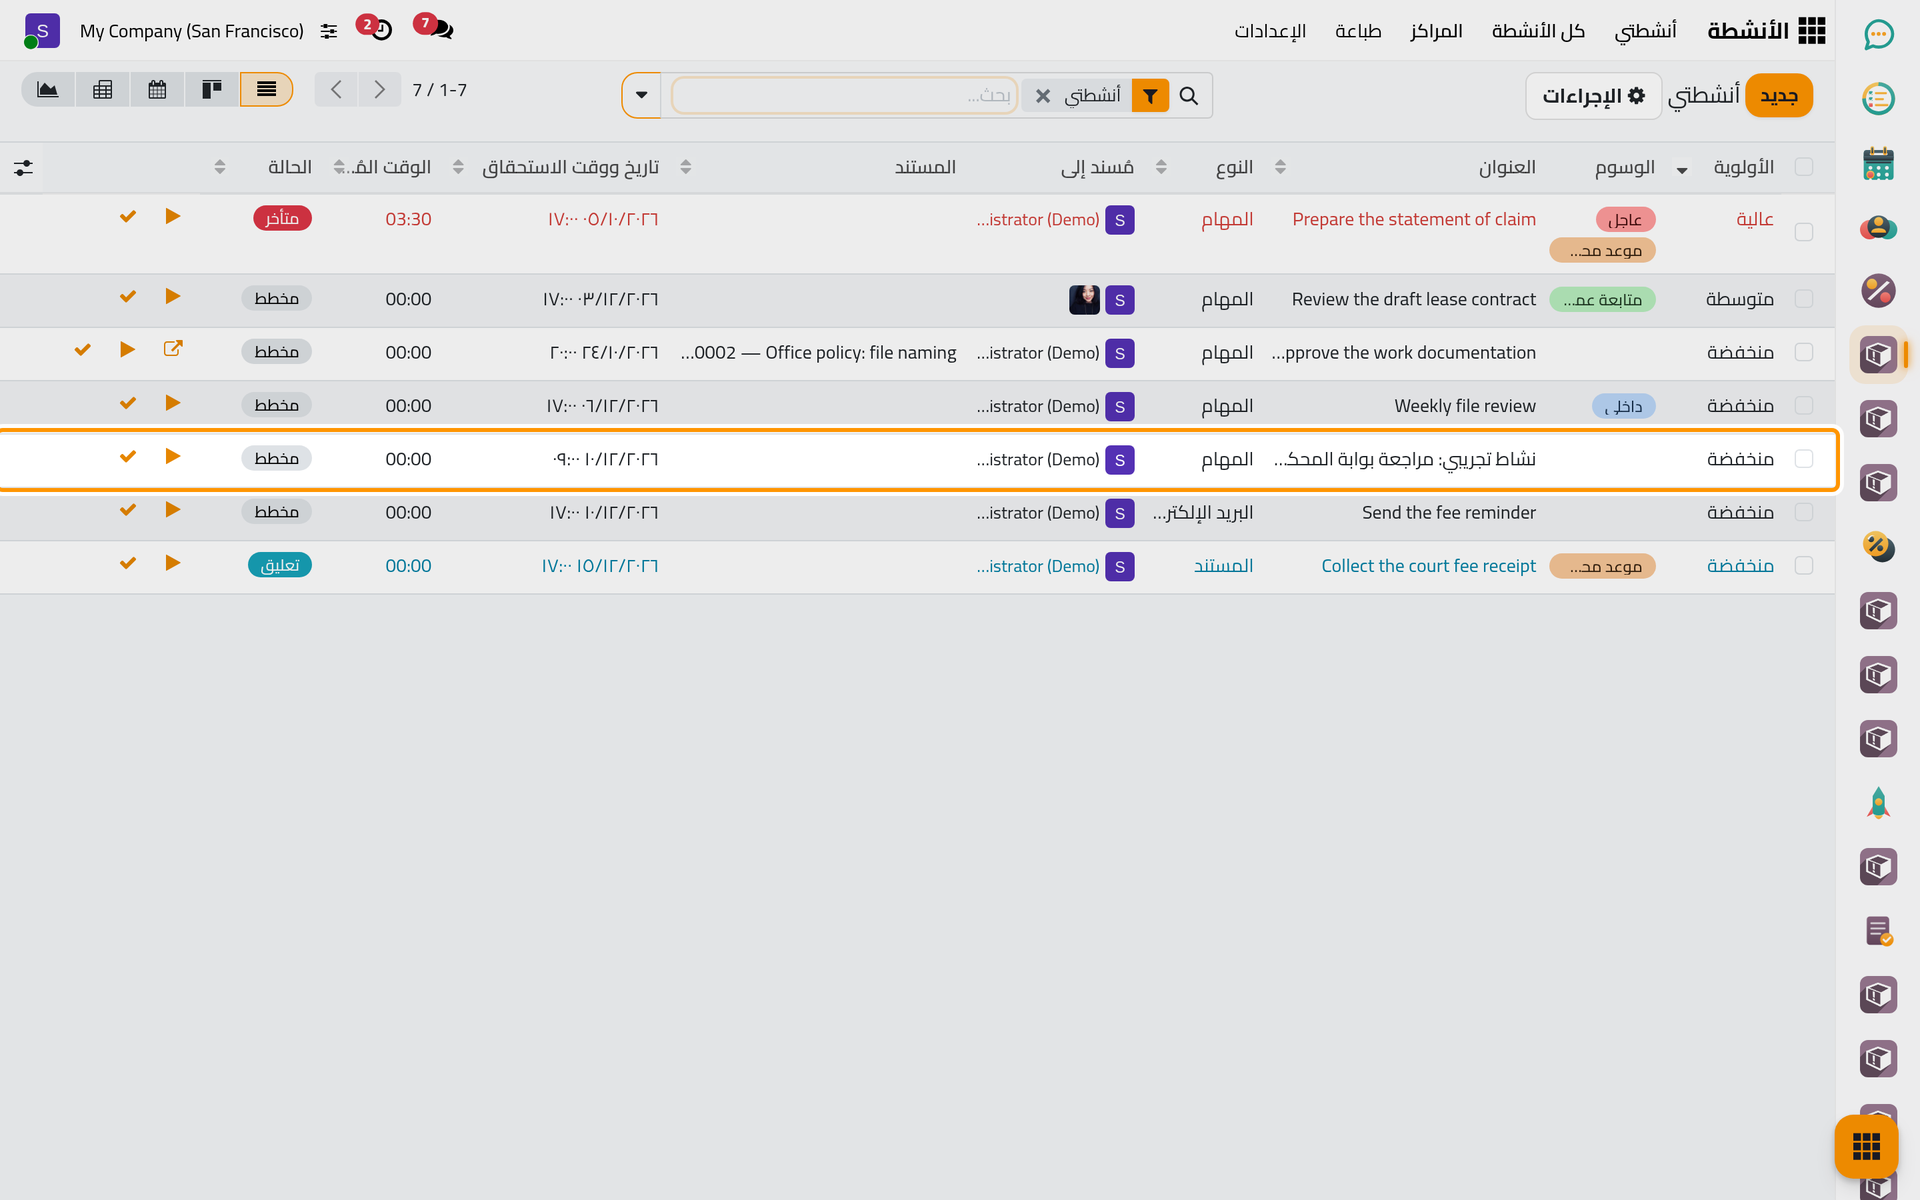Tick the Review the draft lease contract checkbox
The image size is (1920, 1200).
(x=1804, y=299)
